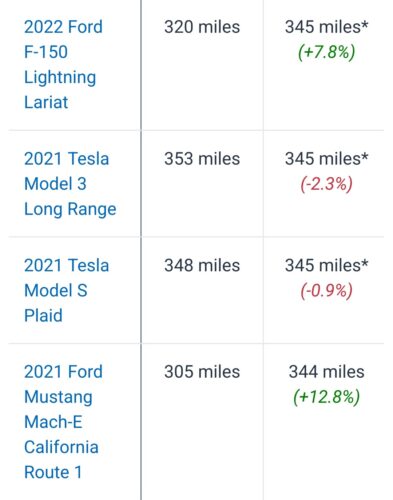Click 345 miles* in the Model S Plaid row
393x500 pixels.
pos(327,265)
